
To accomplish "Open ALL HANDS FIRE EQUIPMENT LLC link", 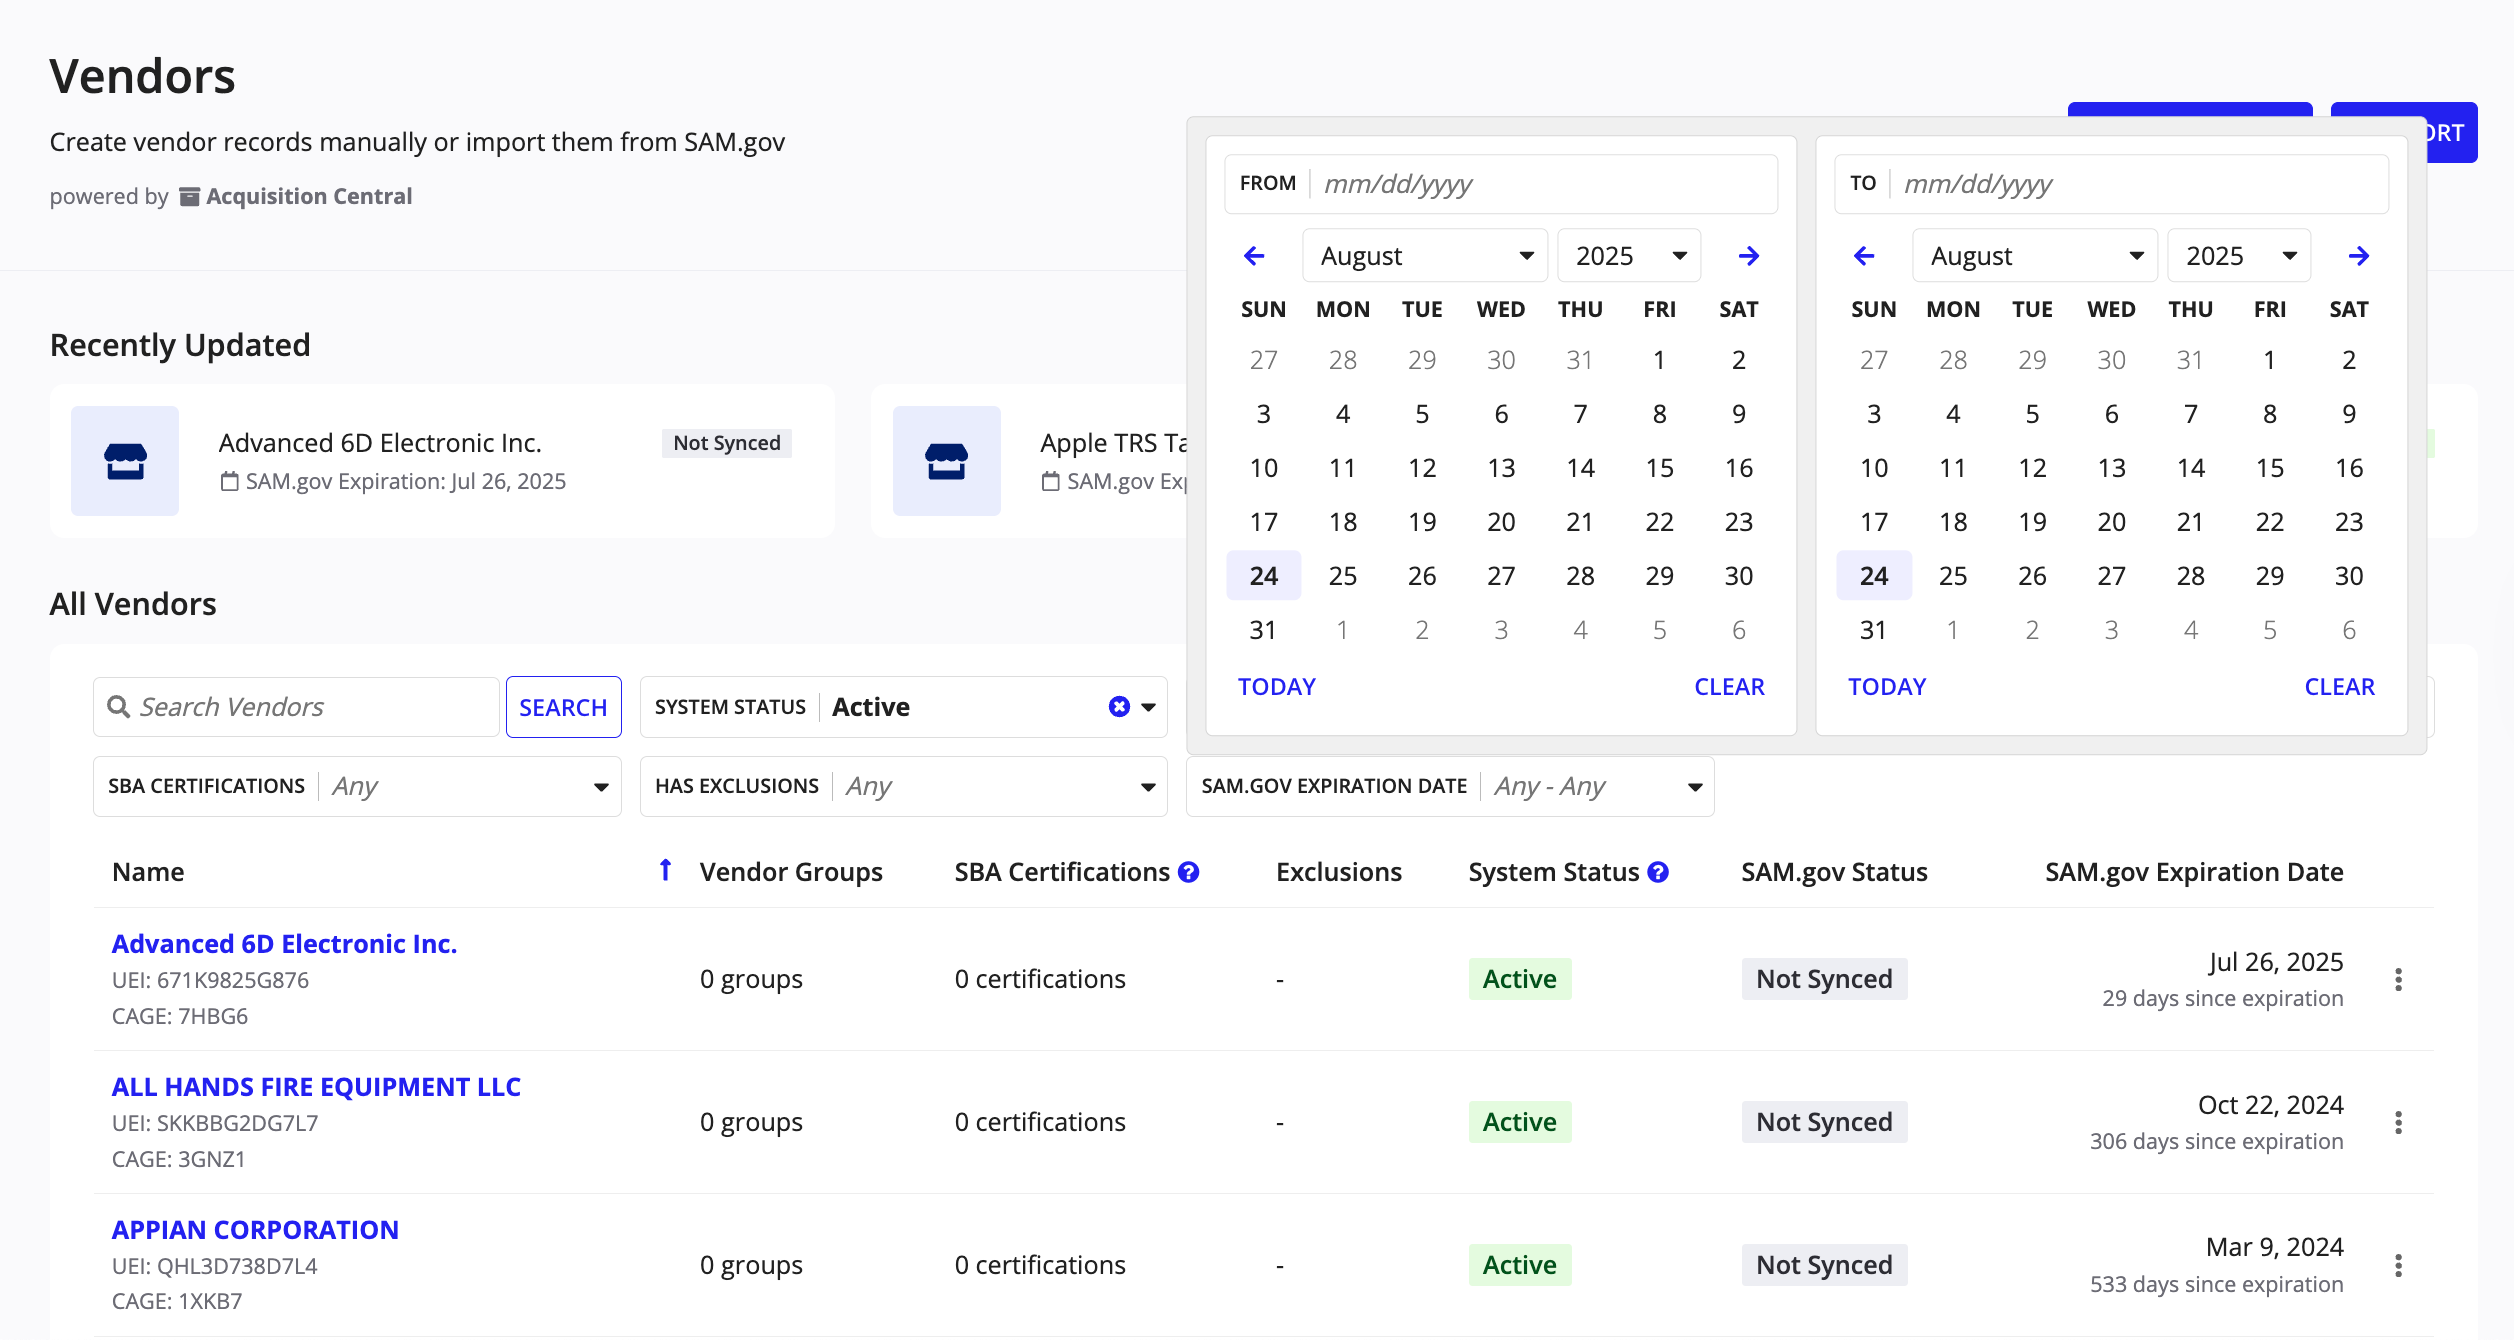I will 316,1087.
